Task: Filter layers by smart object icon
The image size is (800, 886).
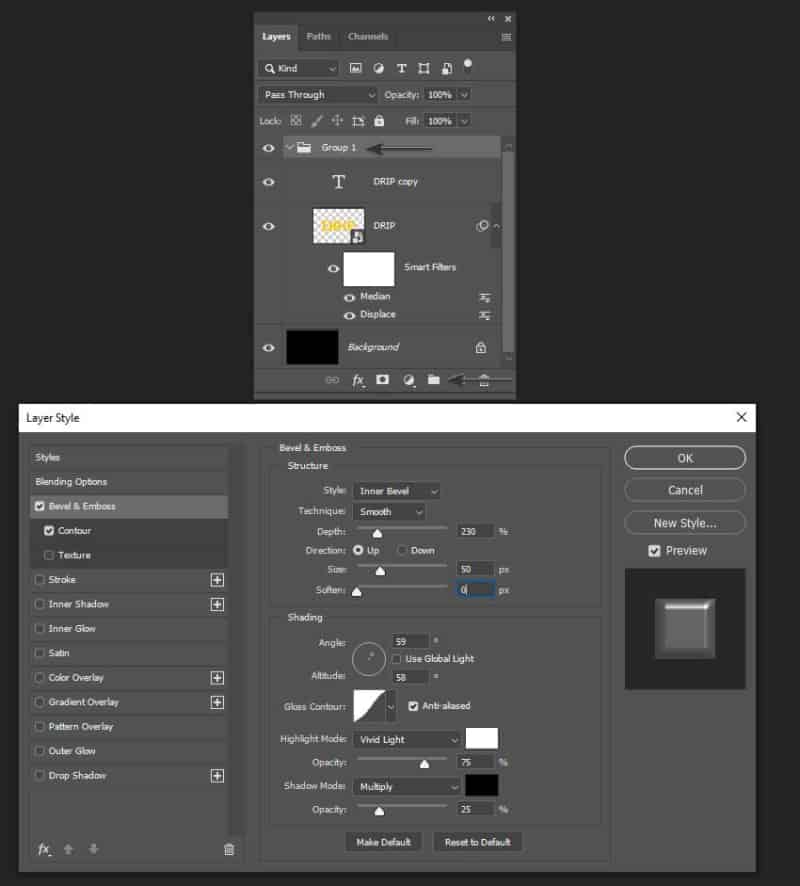Action: pos(446,68)
